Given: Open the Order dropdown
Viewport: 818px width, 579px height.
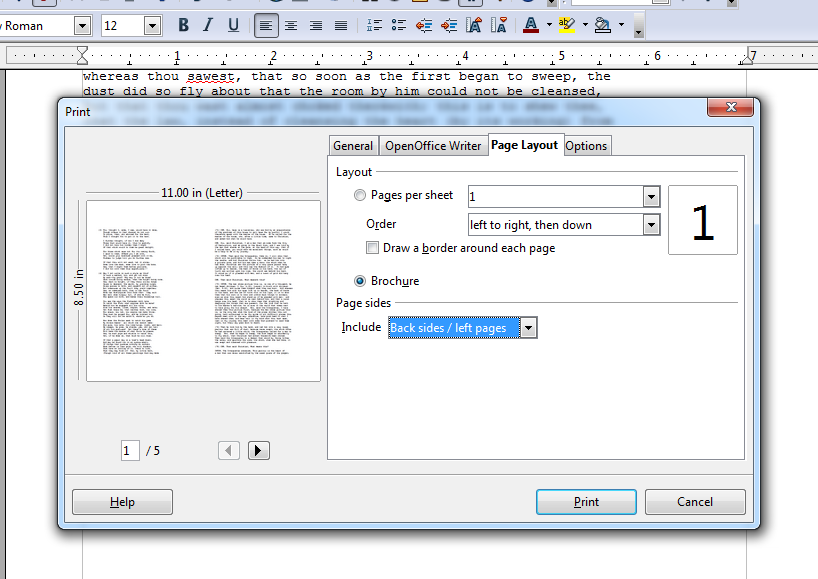Looking at the screenshot, I should [651, 225].
